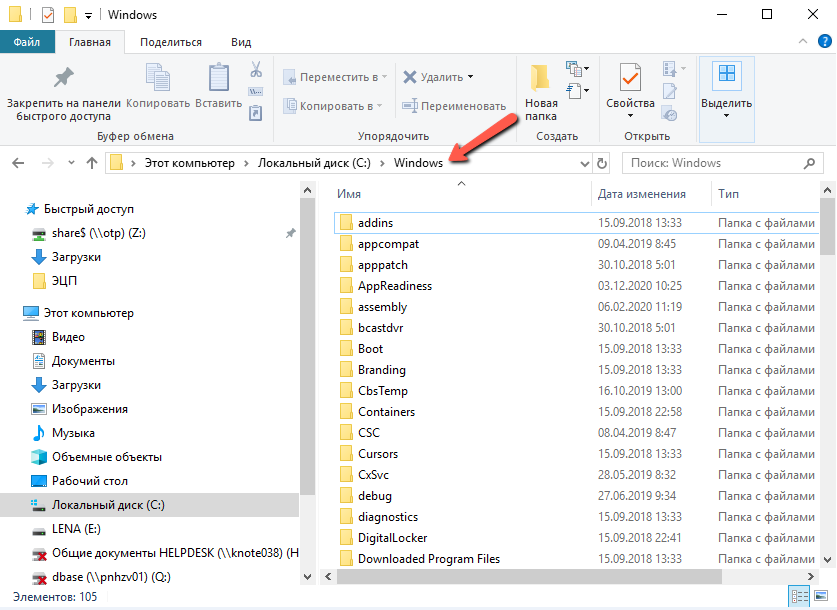Image resolution: width=837 pixels, height=610 pixels.
Task: Click the up-arrow parent folder button
Action: [x=92, y=163]
